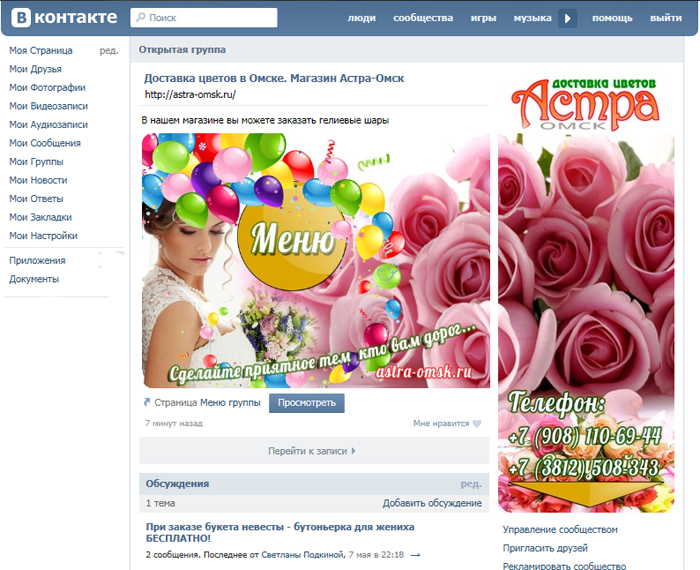Open сообщества in top menu
Image resolution: width=700 pixels, height=570 pixels.
[x=423, y=18]
